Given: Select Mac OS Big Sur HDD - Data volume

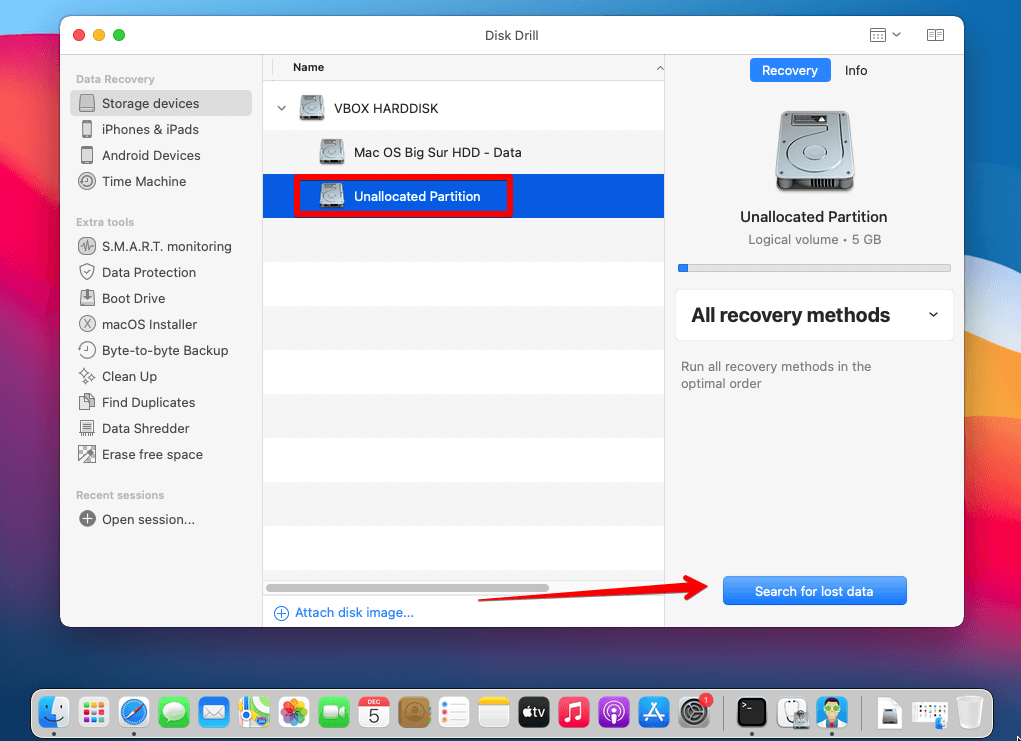Looking at the screenshot, I should [463, 152].
